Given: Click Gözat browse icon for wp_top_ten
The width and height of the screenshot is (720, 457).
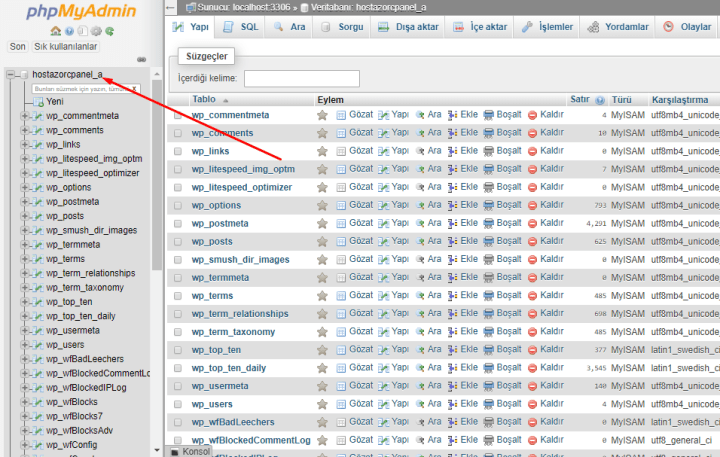Looking at the screenshot, I should 341,350.
